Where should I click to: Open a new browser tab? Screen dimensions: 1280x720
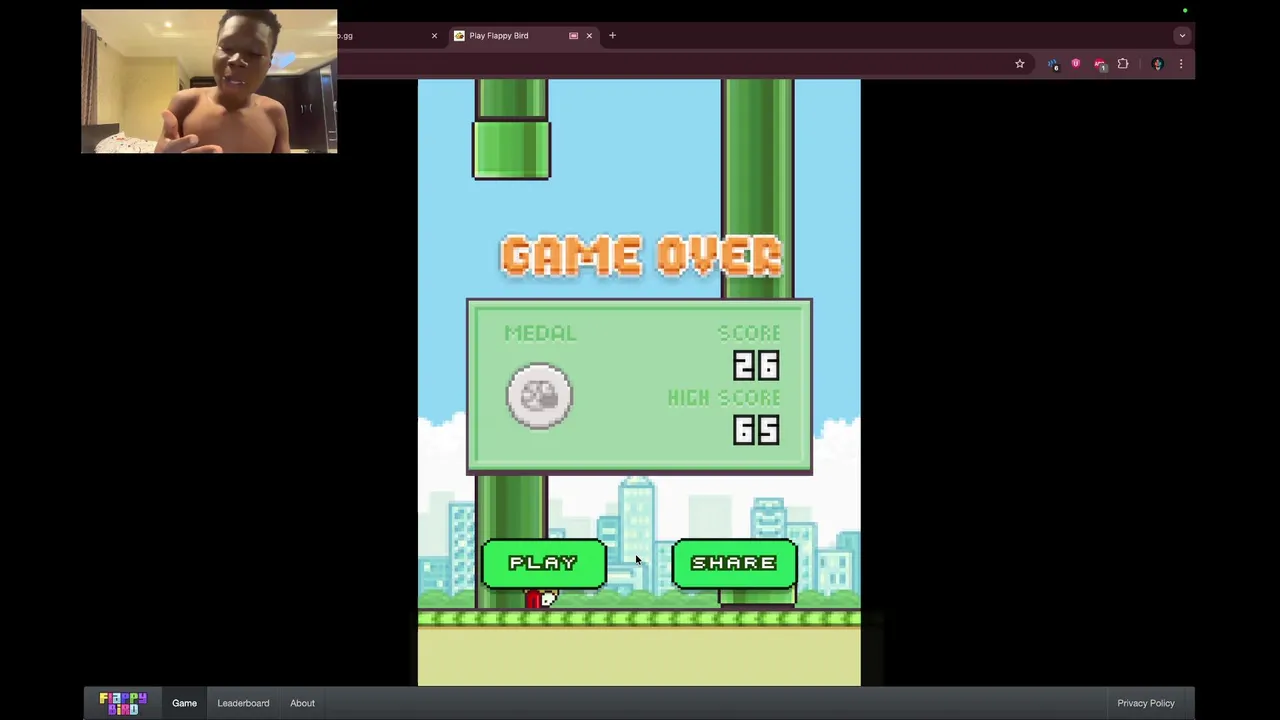612,35
